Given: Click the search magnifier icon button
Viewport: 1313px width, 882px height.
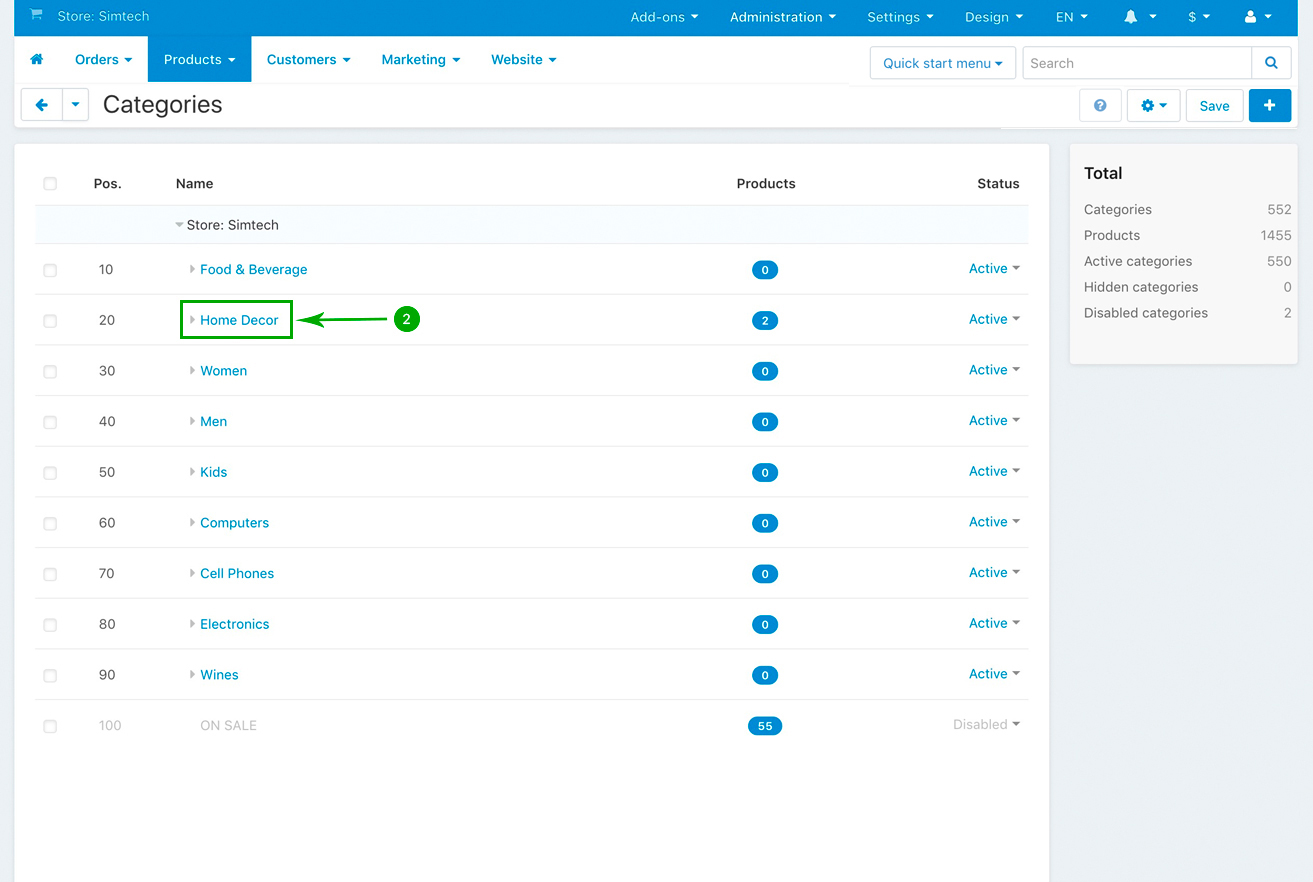Looking at the screenshot, I should (1270, 63).
